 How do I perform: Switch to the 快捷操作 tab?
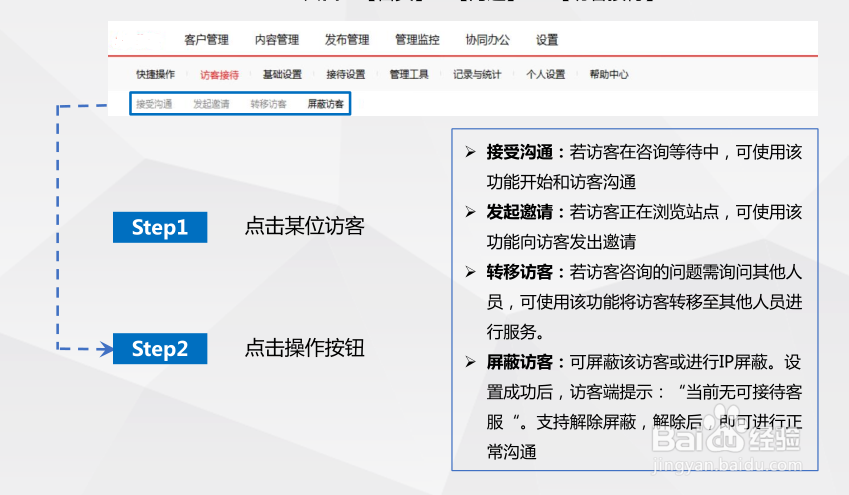coord(155,74)
